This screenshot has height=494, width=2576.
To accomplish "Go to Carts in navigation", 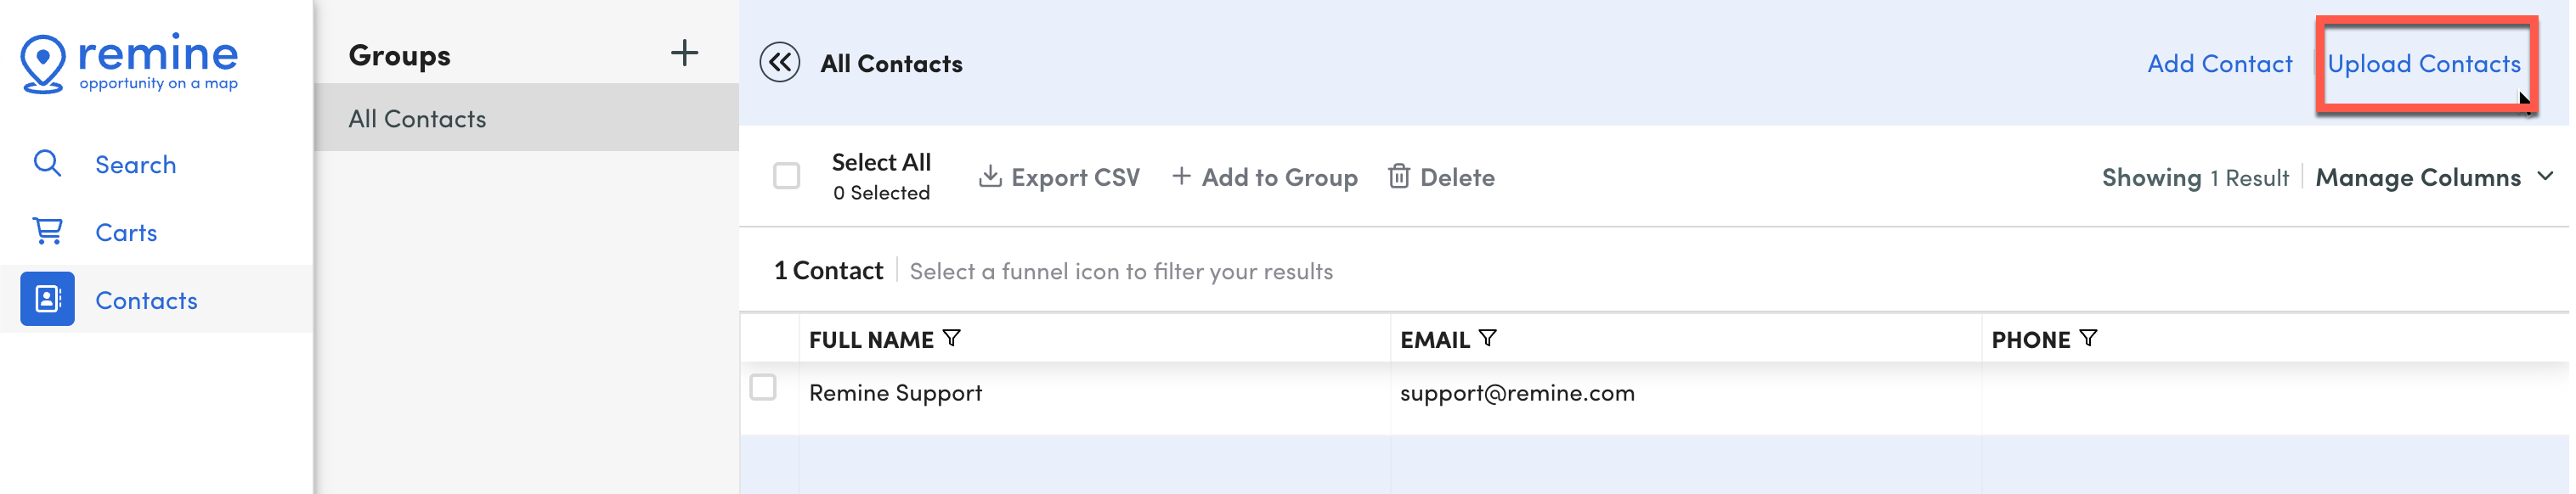I will coord(126,232).
